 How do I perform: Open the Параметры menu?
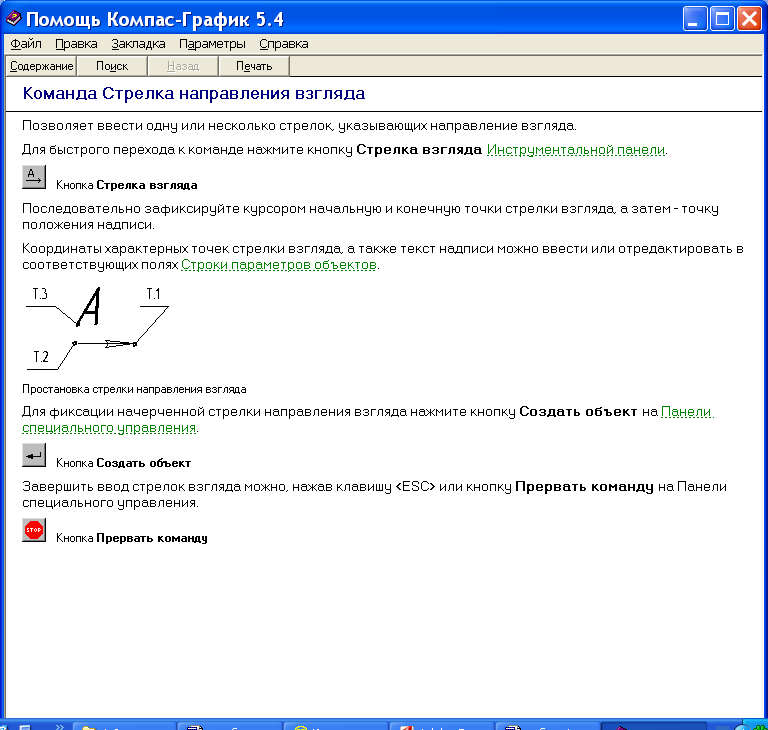tap(212, 44)
